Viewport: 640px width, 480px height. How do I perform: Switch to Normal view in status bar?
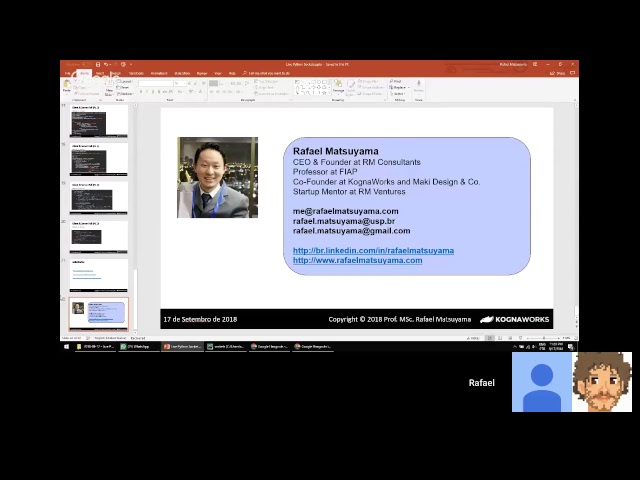click(490, 338)
